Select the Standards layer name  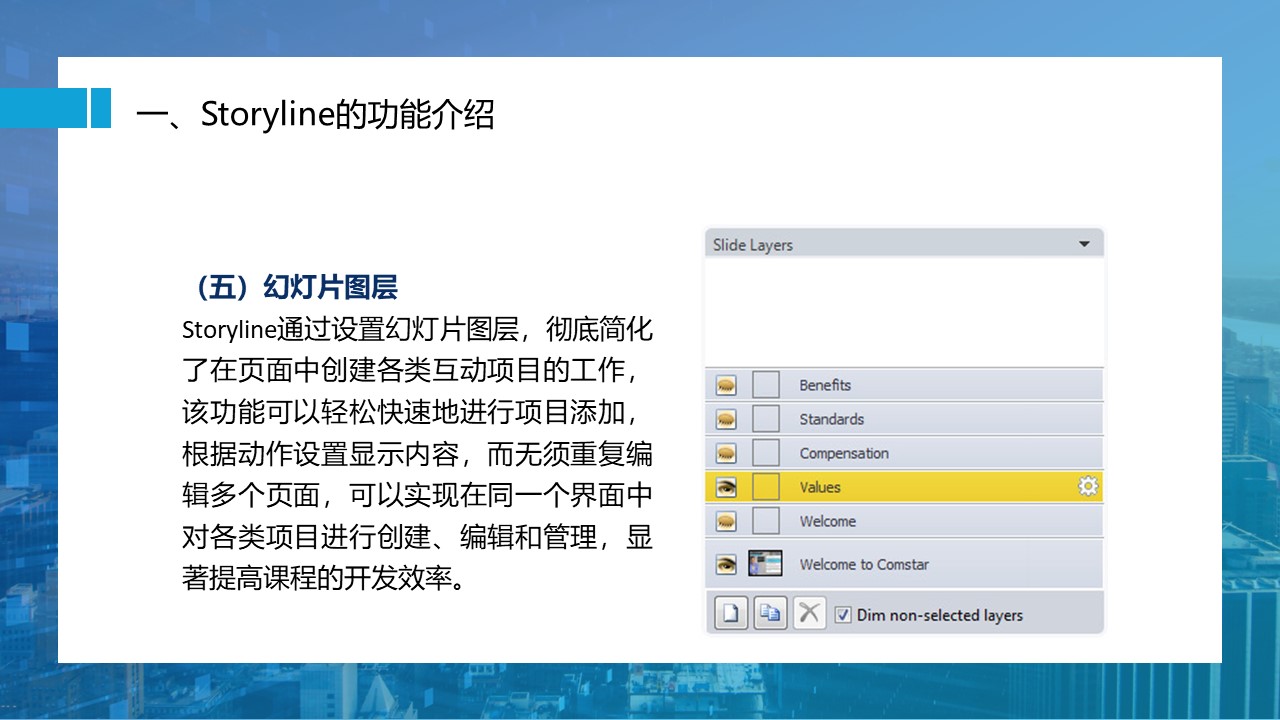pos(831,419)
